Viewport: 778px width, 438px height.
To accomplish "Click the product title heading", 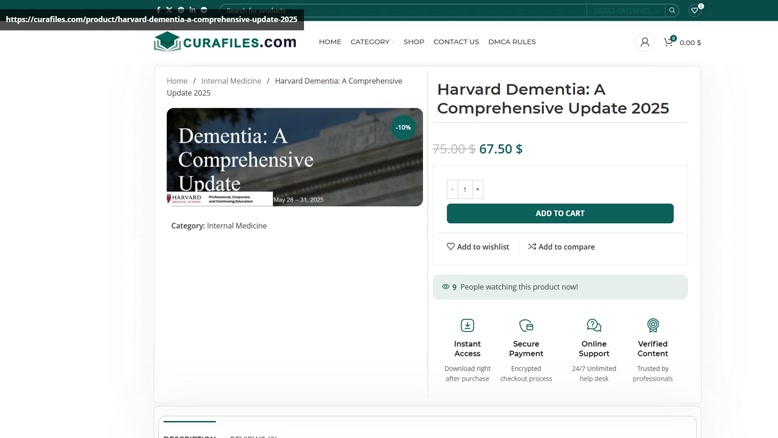I will tap(553, 99).
